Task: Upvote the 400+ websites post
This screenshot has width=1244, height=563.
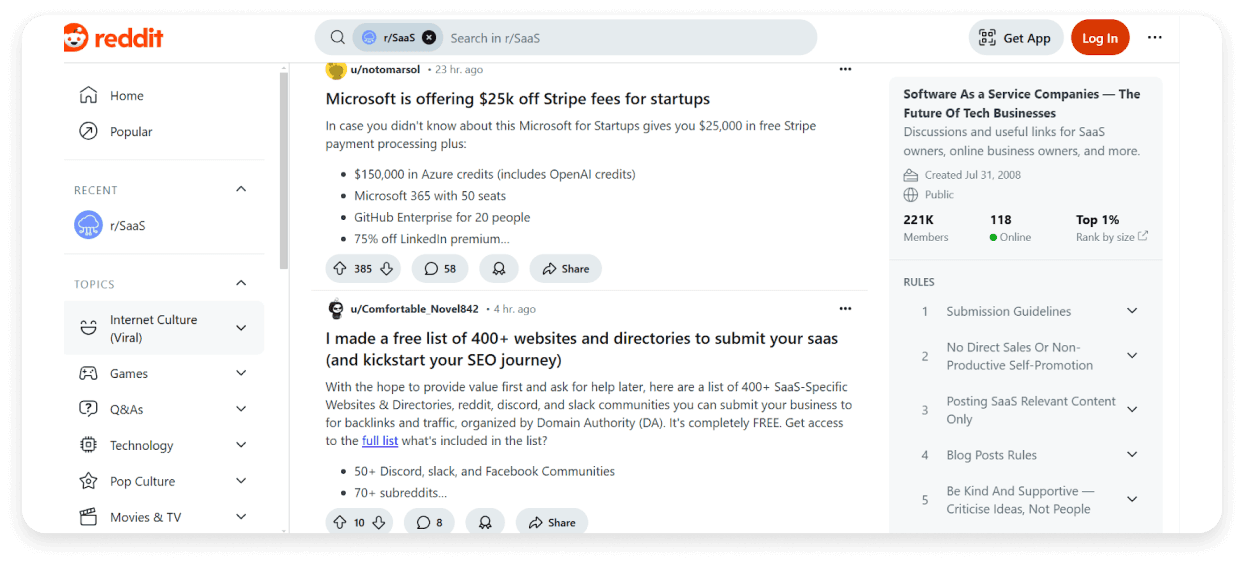Action: click(340, 523)
